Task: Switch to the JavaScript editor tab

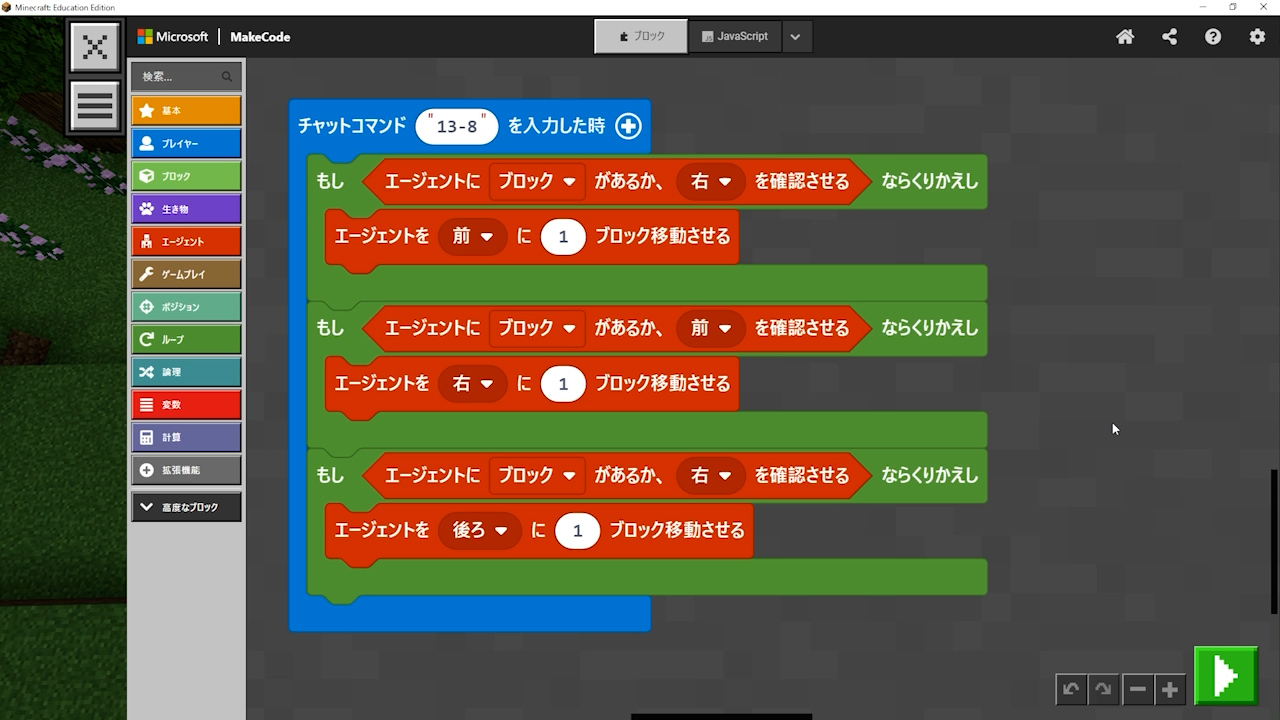Action: [x=735, y=36]
